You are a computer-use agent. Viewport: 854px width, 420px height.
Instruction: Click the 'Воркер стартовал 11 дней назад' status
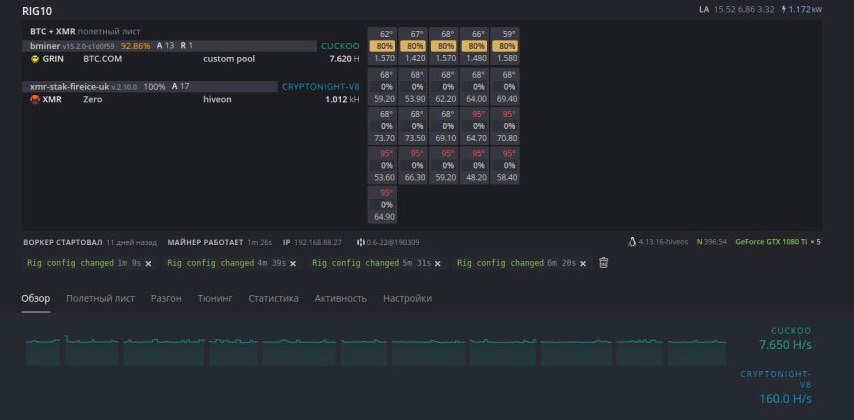[x=90, y=242]
